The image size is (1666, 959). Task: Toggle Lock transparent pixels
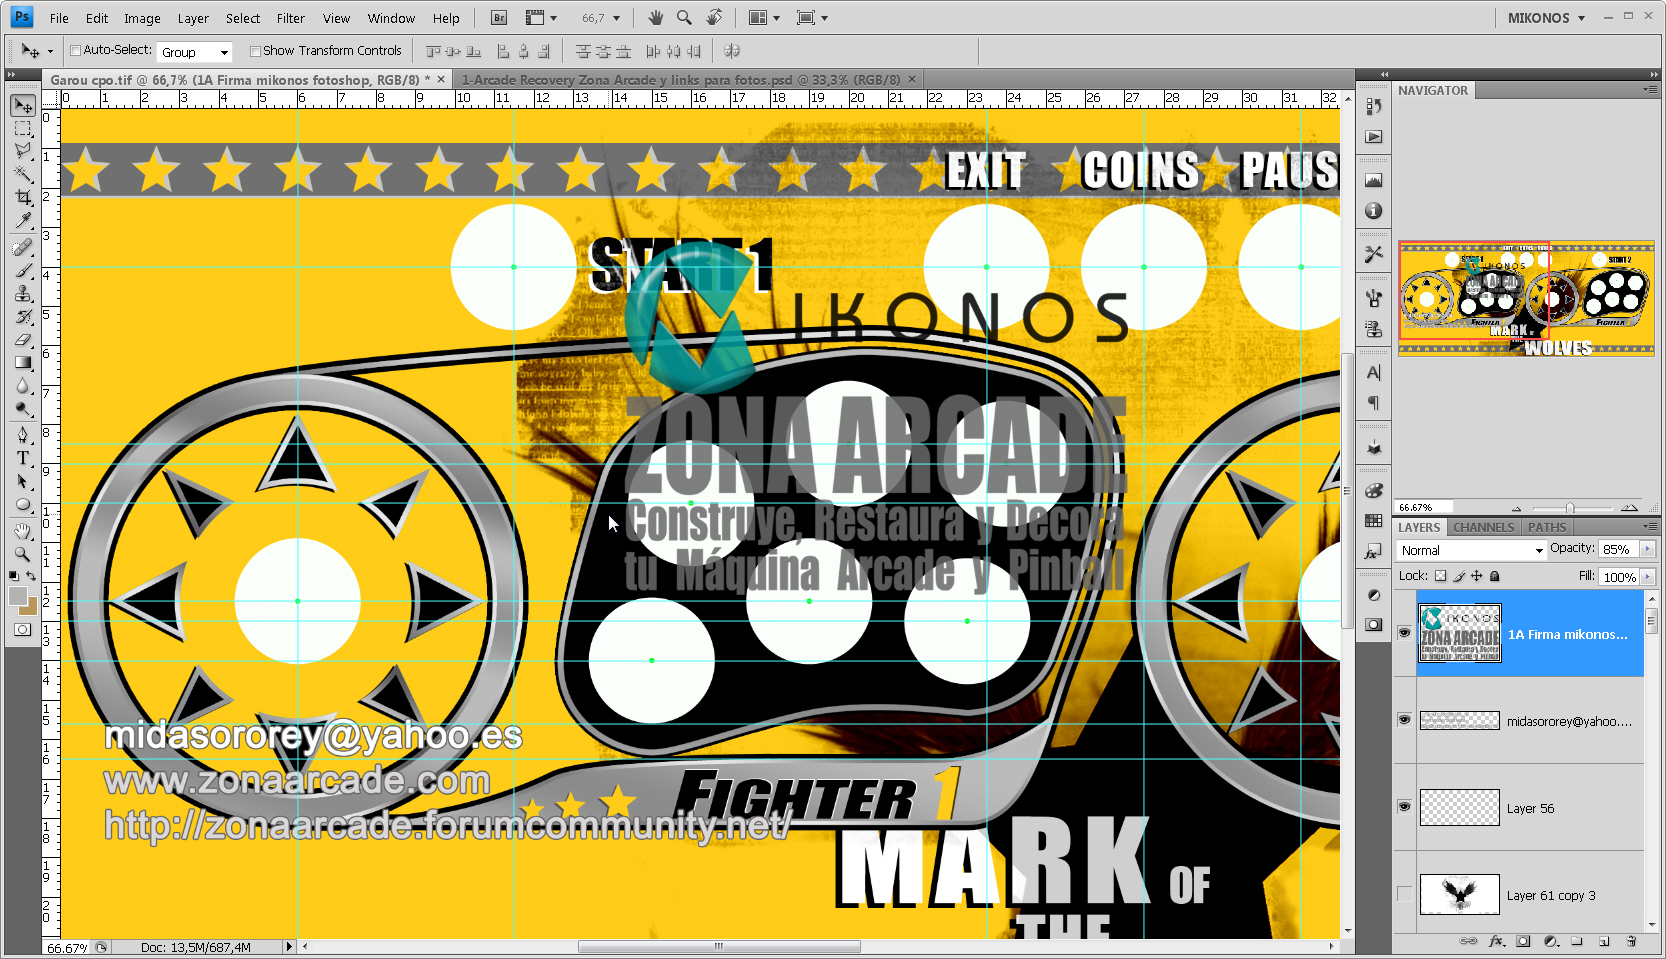[1440, 576]
